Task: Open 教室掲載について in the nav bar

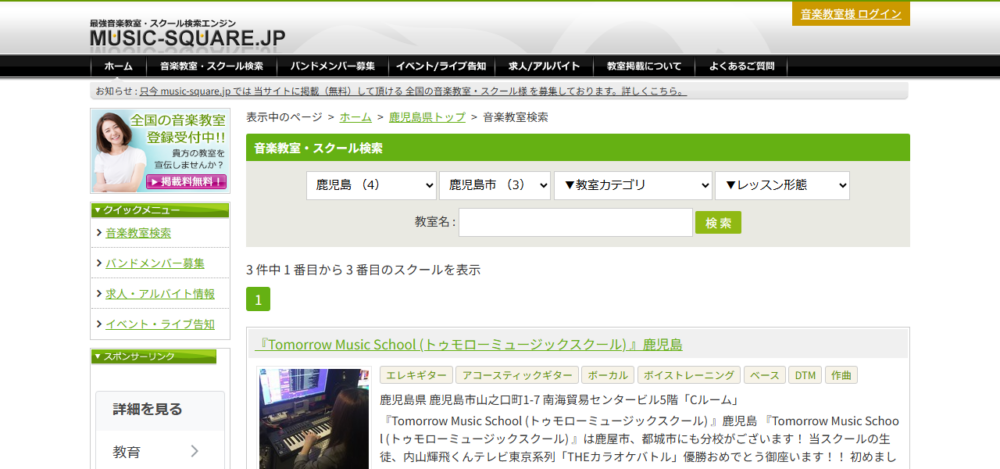Action: point(643,66)
